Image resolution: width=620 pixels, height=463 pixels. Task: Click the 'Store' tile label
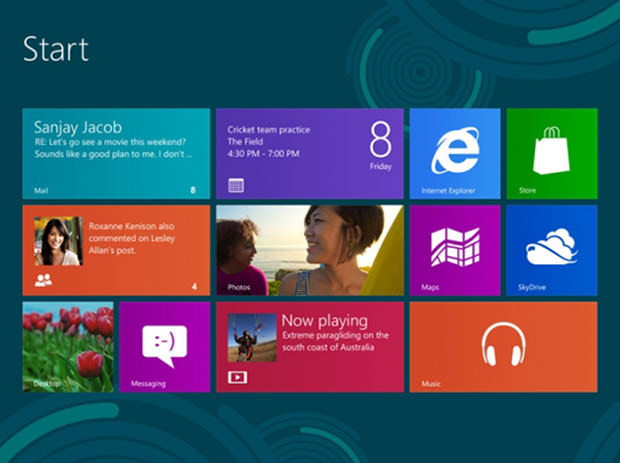coord(527,191)
